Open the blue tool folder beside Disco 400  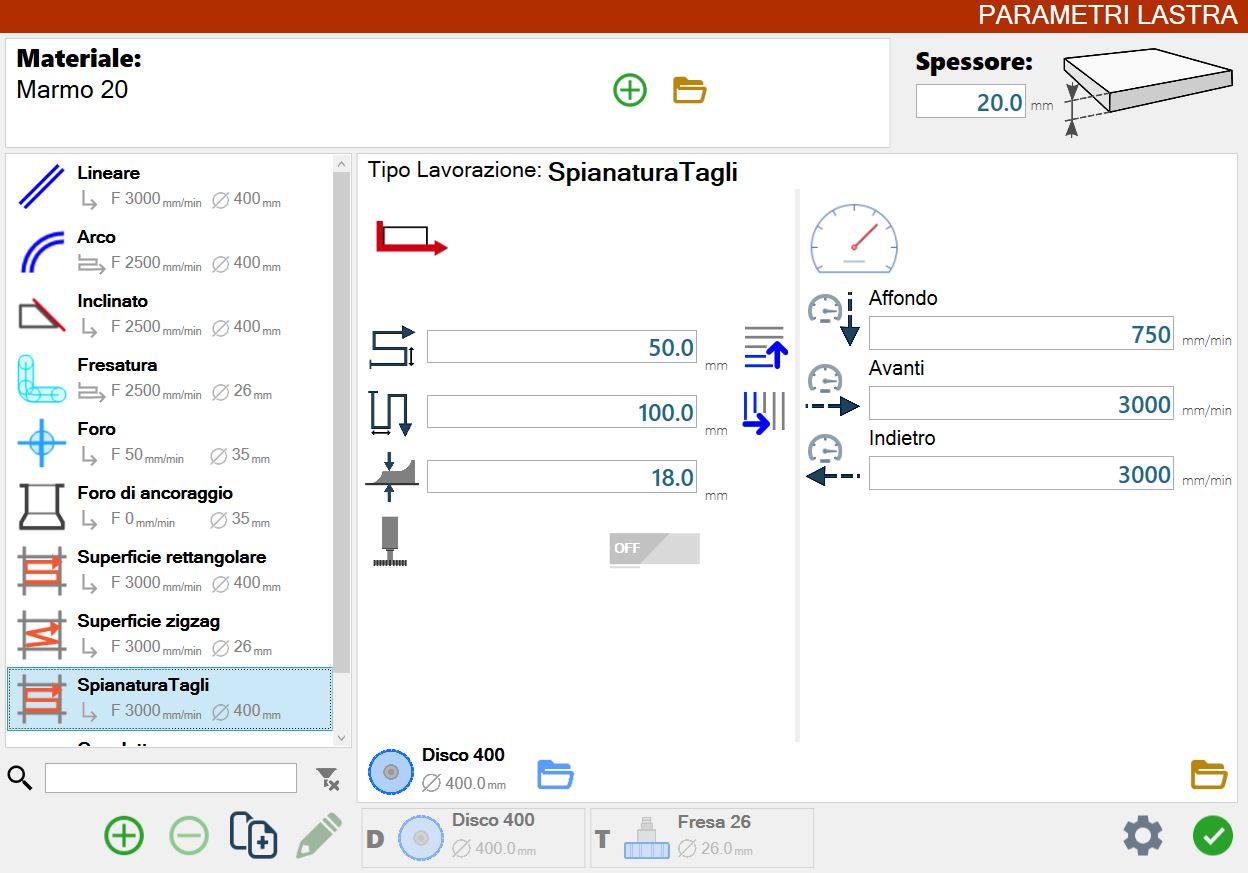(555, 774)
